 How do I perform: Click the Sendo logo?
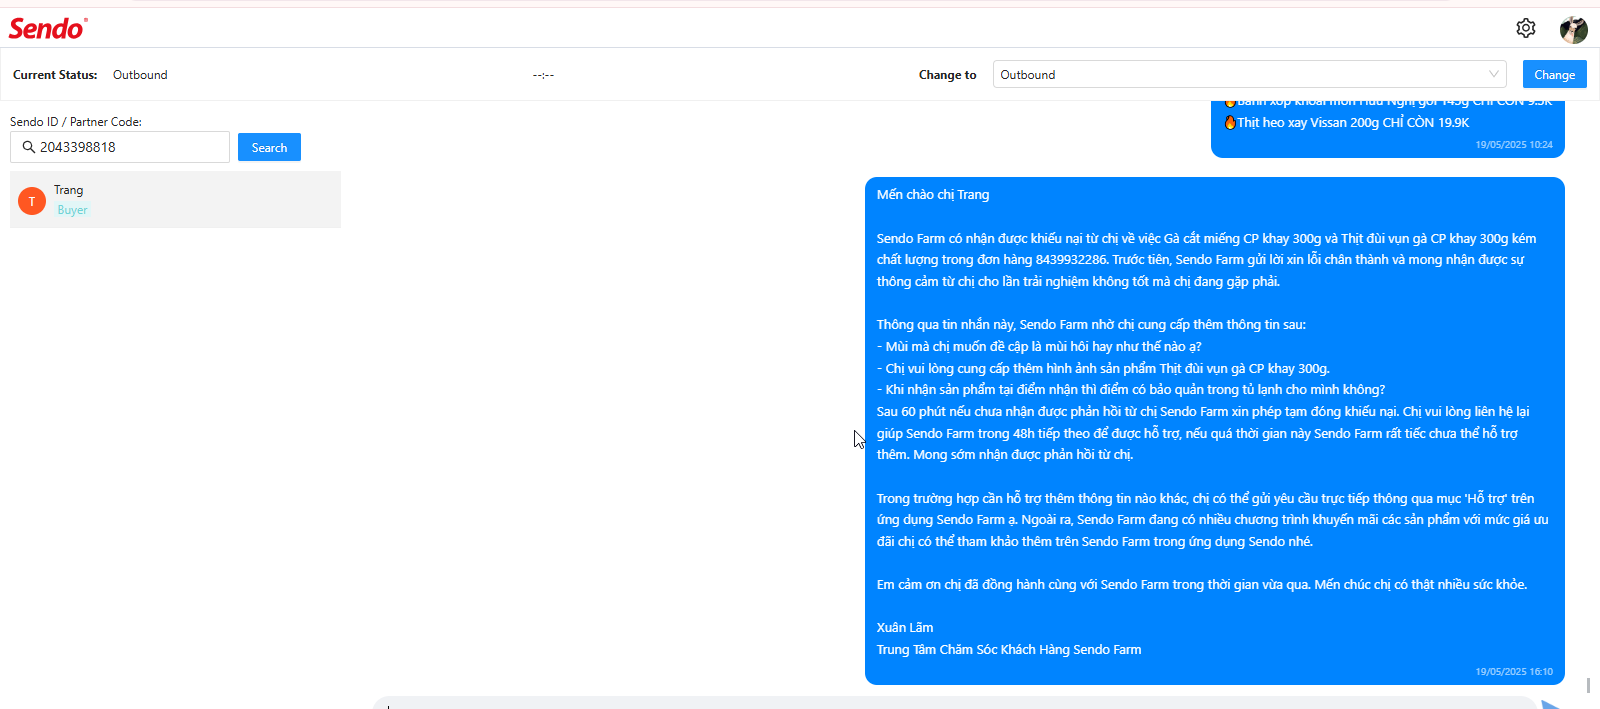(x=48, y=28)
